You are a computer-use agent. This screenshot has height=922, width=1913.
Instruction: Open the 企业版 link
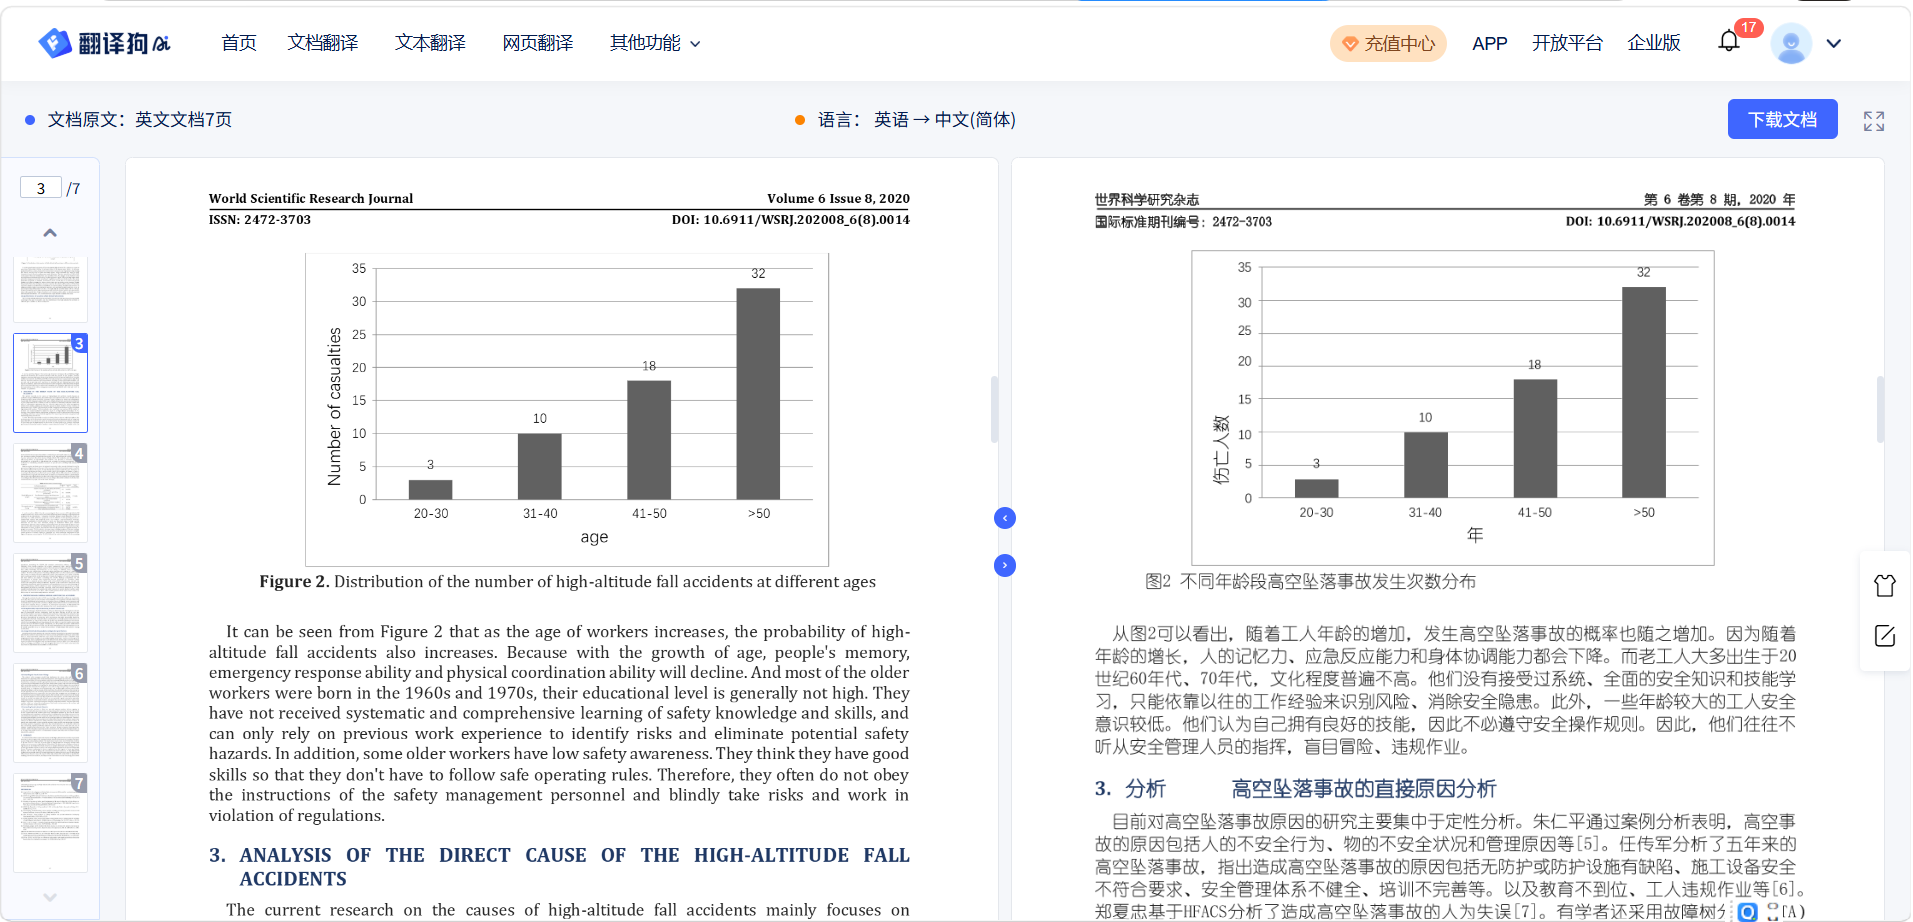tap(1654, 43)
